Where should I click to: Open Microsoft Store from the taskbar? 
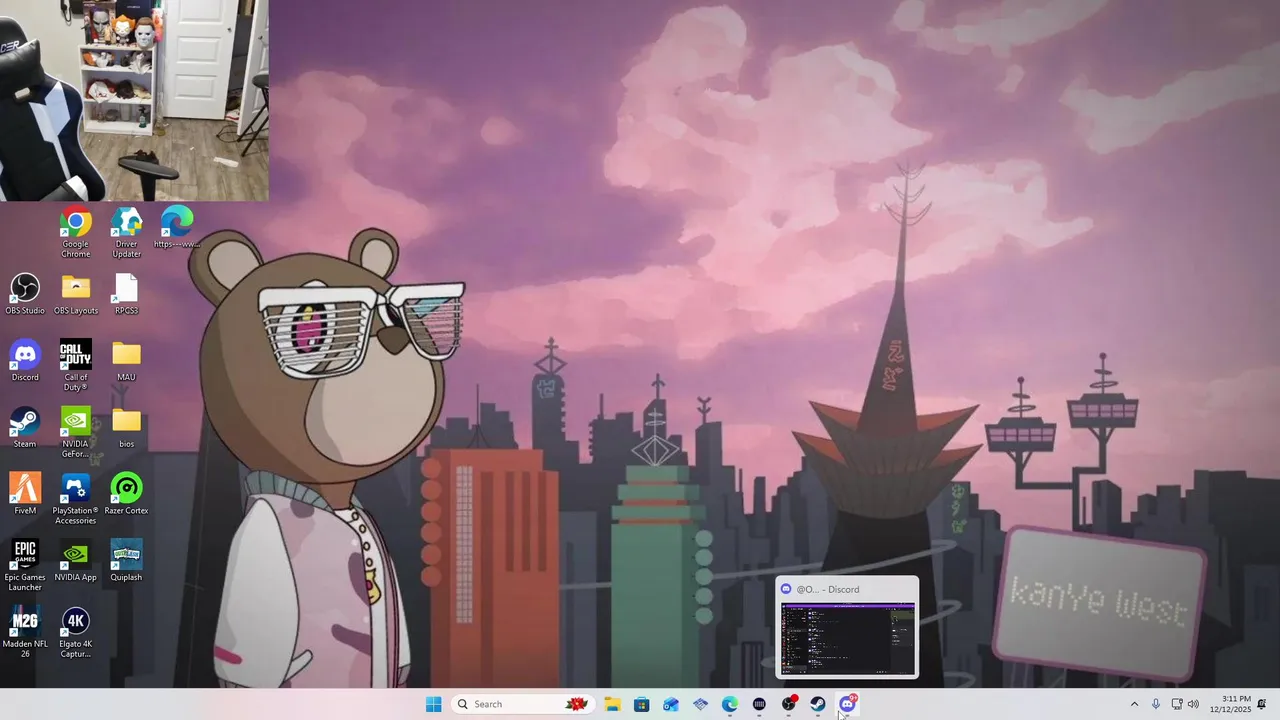[642, 704]
